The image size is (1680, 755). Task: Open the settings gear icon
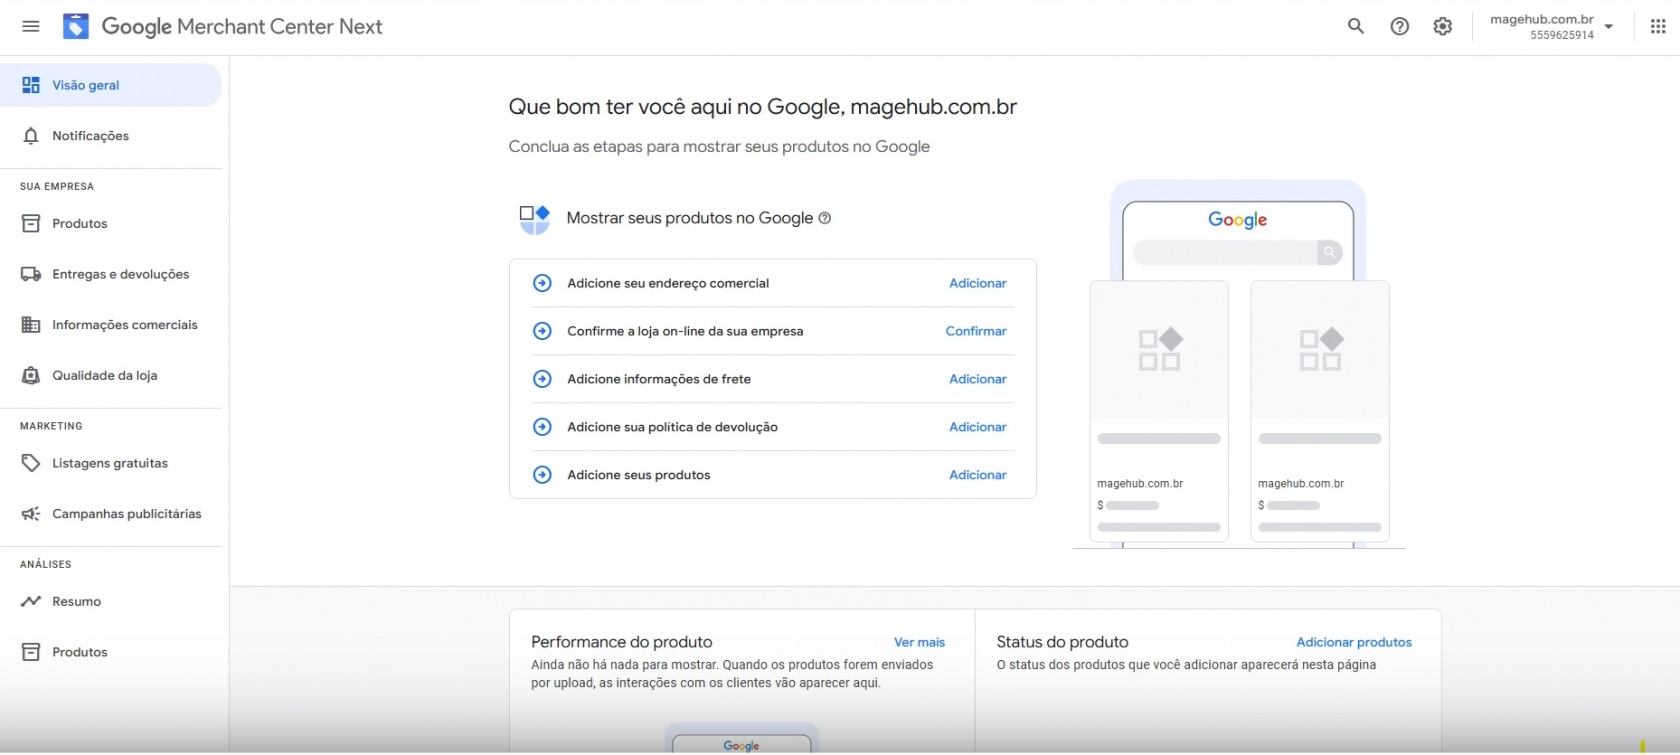click(1443, 26)
